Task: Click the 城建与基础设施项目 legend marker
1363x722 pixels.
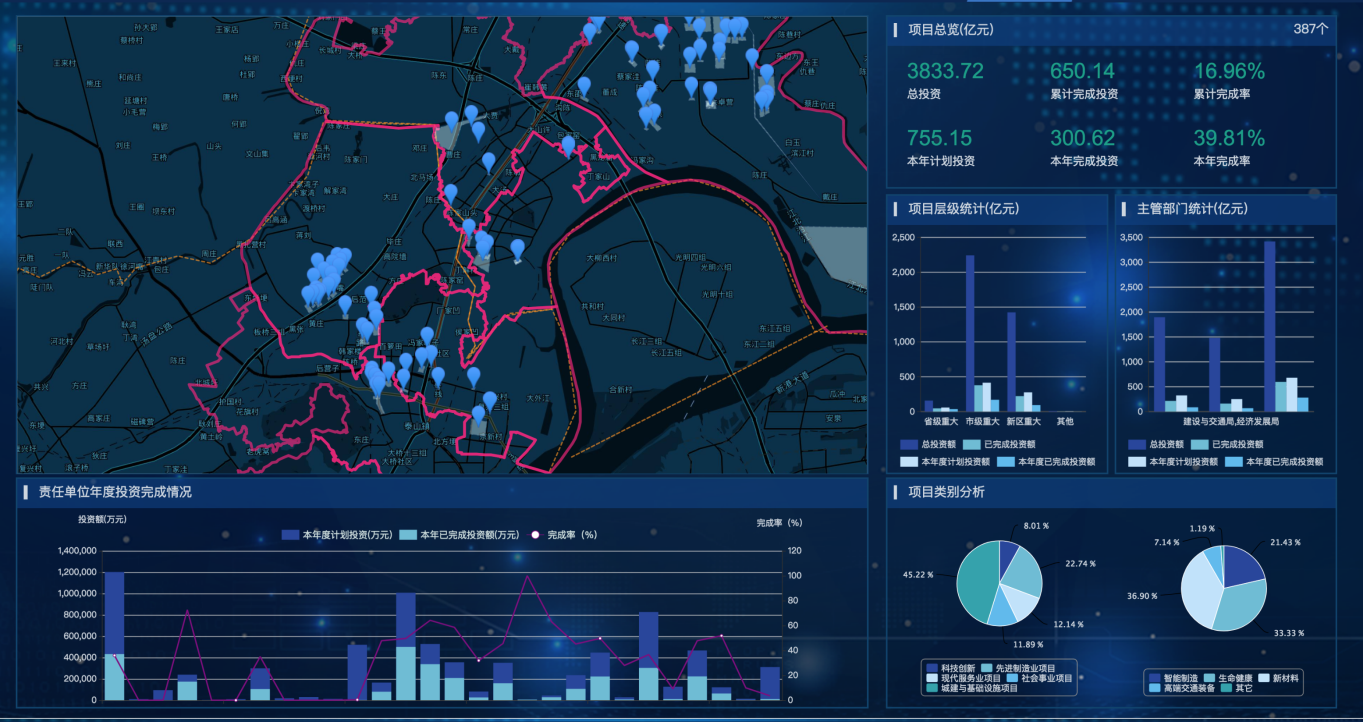Action: click(932, 688)
